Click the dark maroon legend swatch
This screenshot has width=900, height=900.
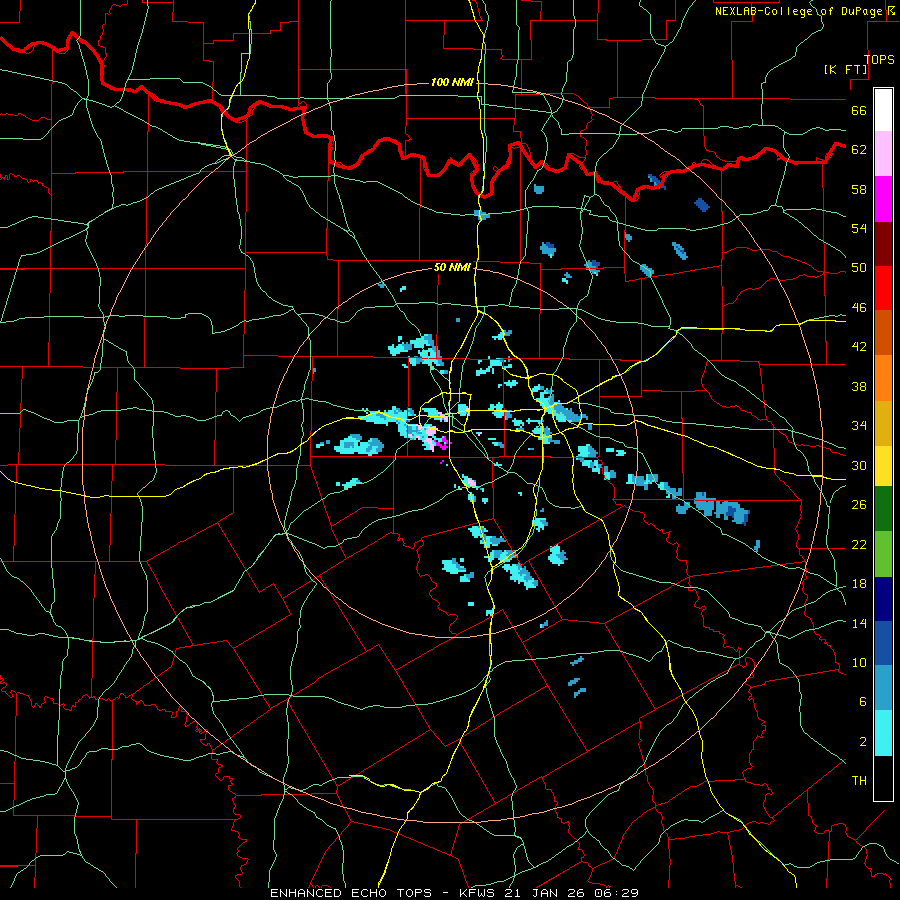tap(883, 245)
